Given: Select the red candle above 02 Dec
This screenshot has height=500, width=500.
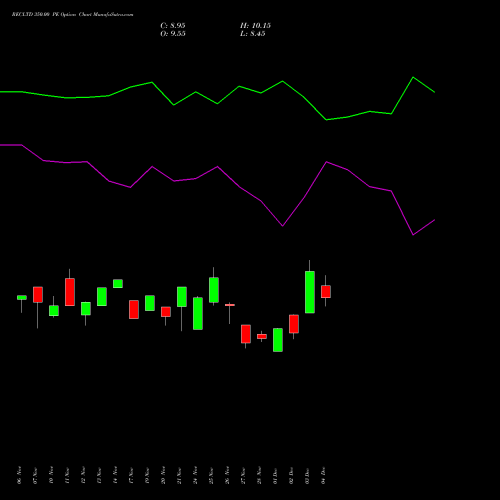Looking at the screenshot, I should tap(294, 324).
